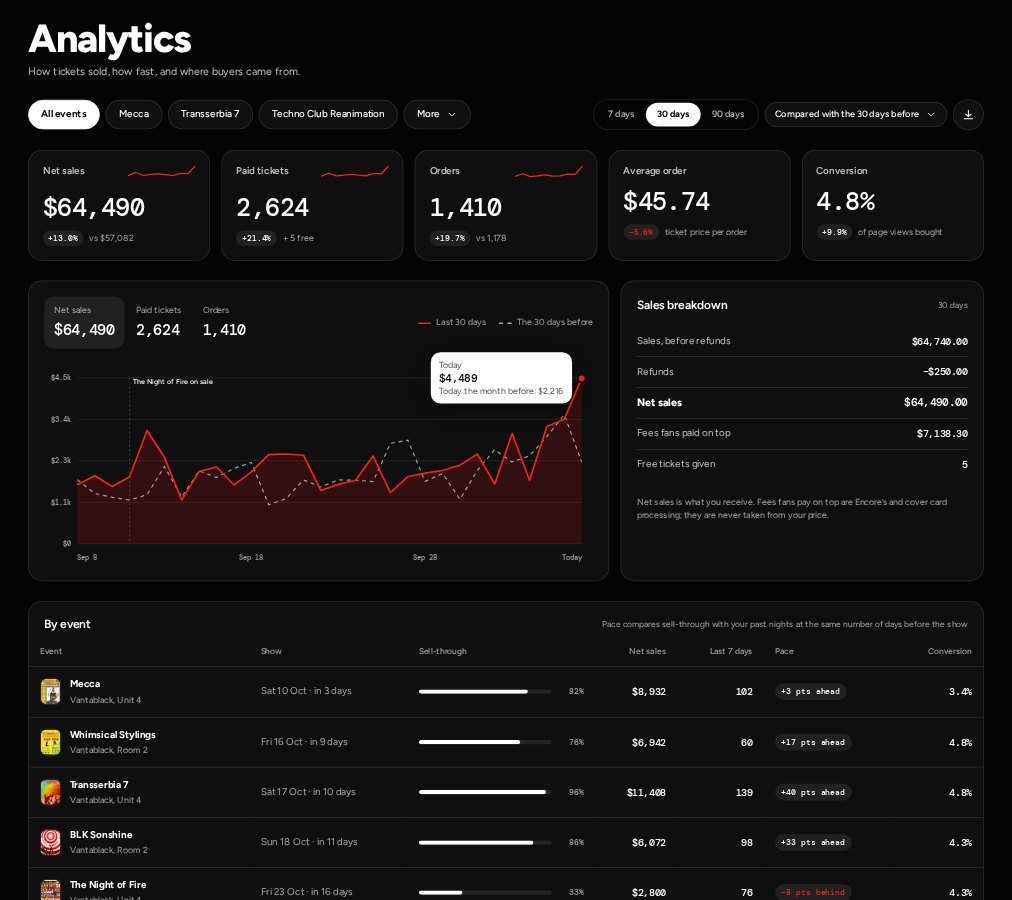Click the download export icon button
This screenshot has width=1012, height=900.
(x=967, y=114)
